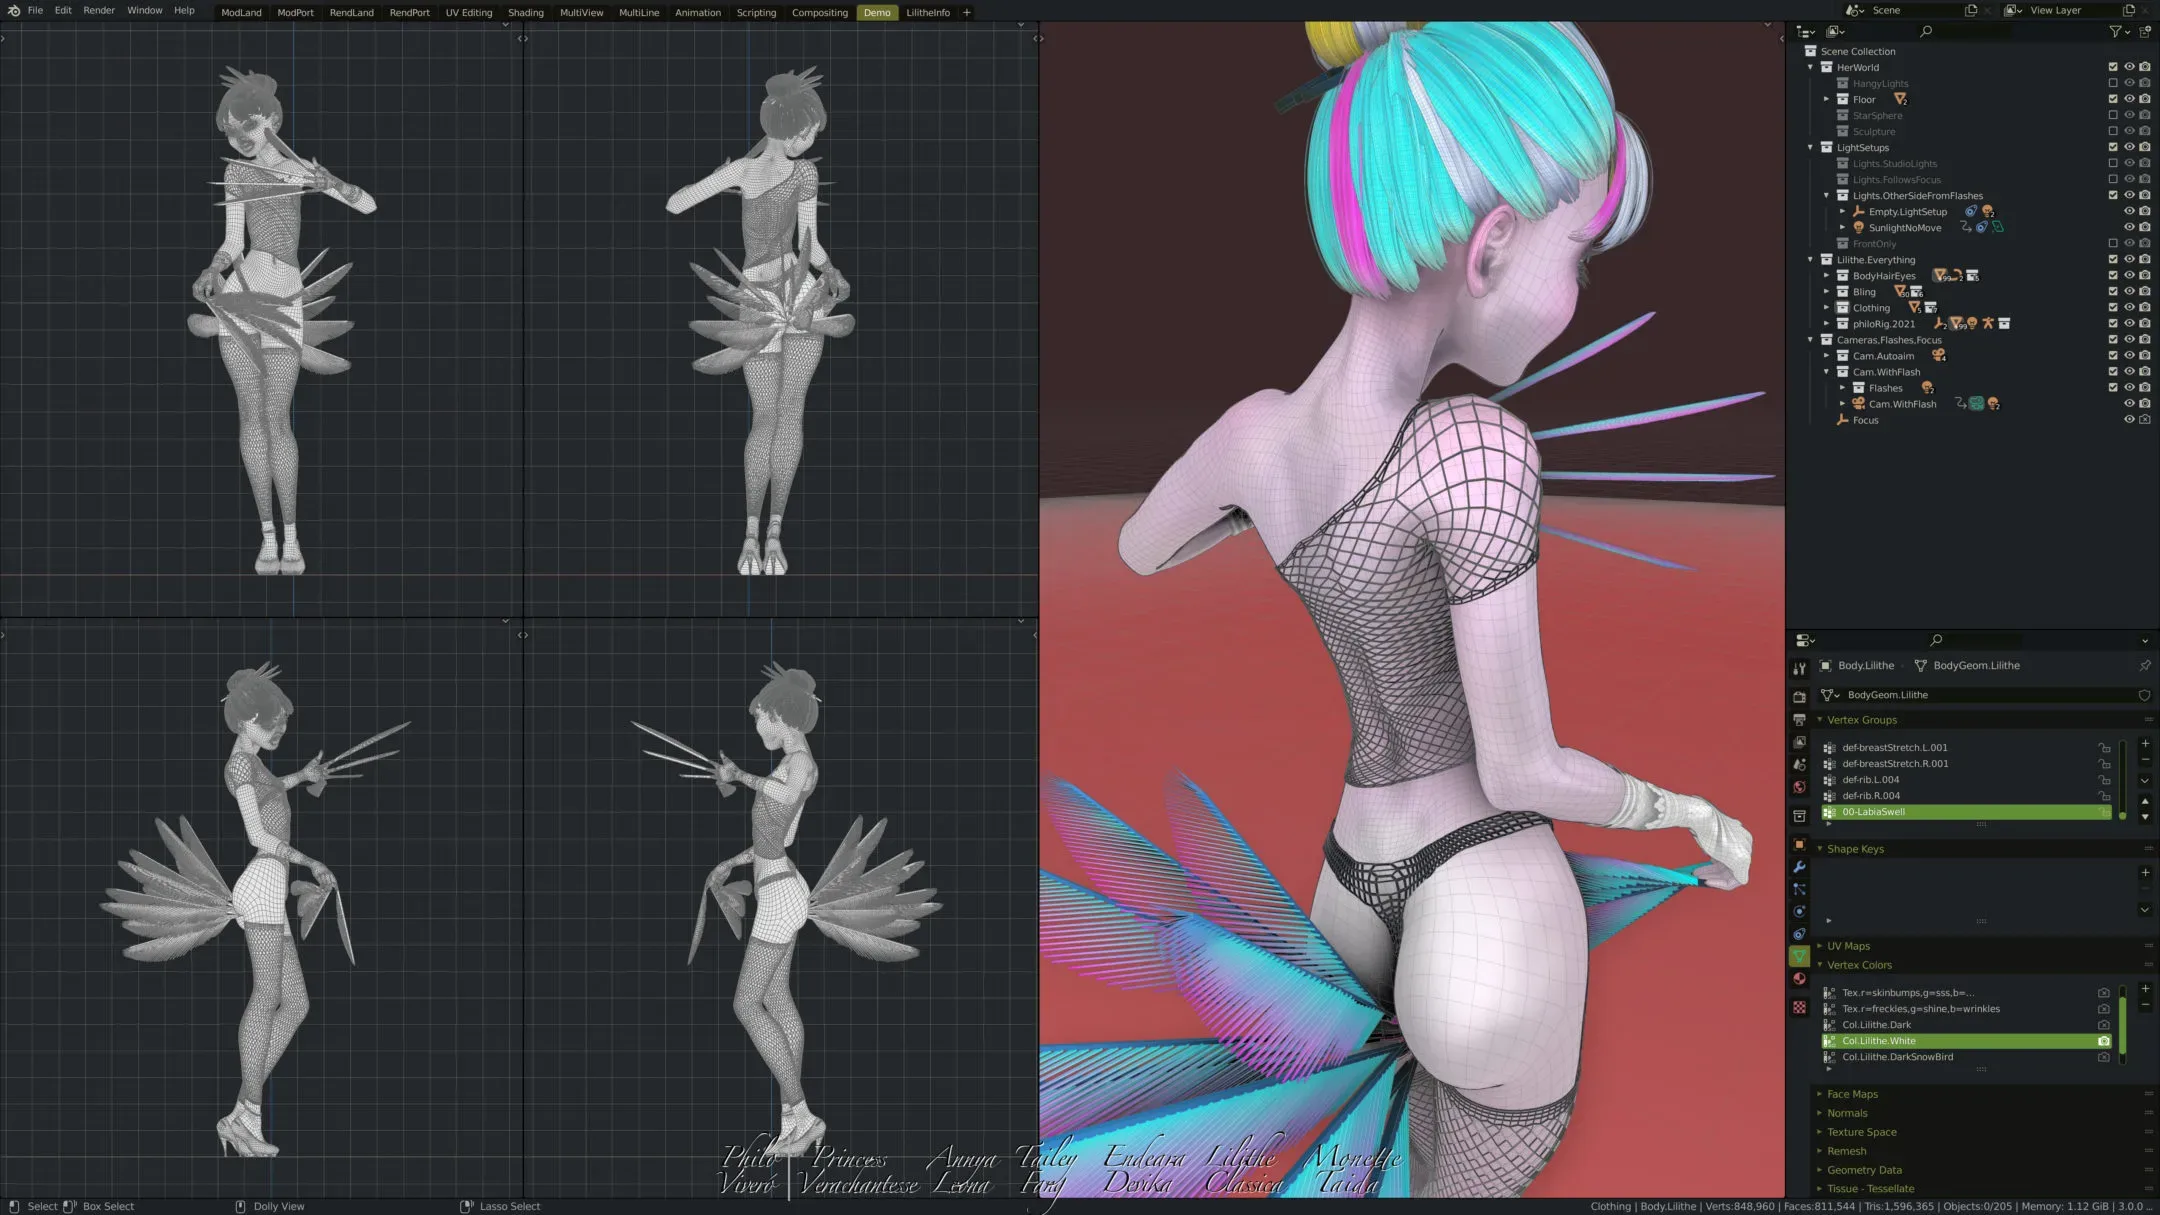
Task: Open the Render menu
Action: point(99,10)
